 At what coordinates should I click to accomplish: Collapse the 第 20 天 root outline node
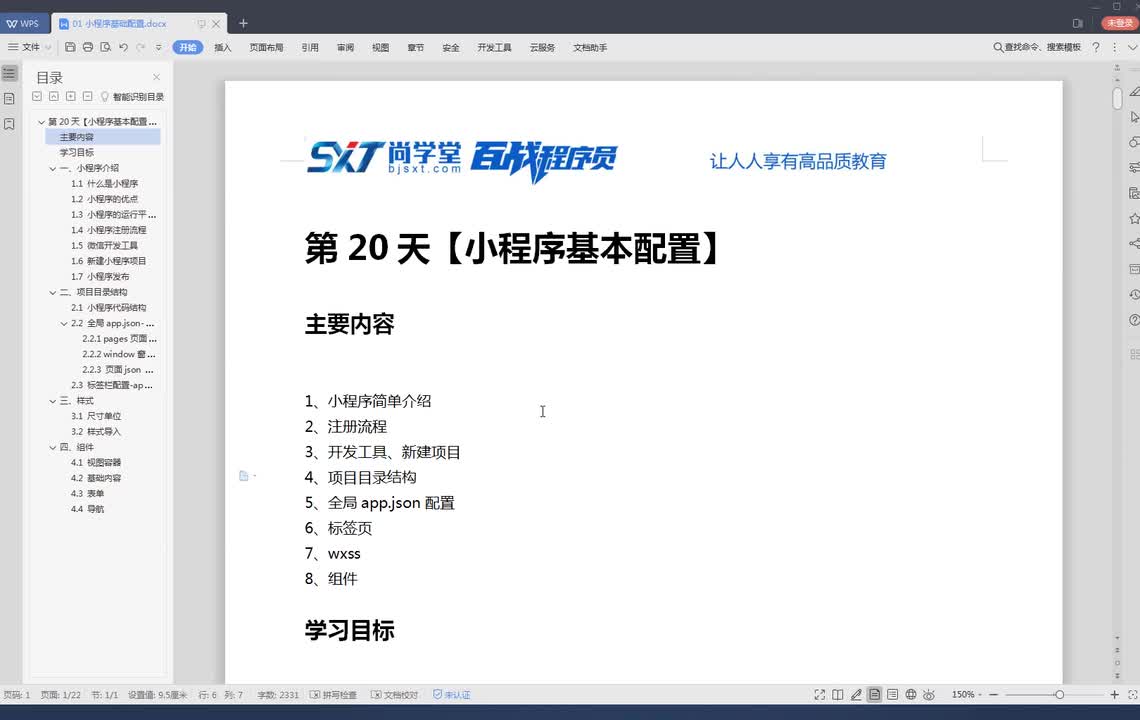(41, 122)
